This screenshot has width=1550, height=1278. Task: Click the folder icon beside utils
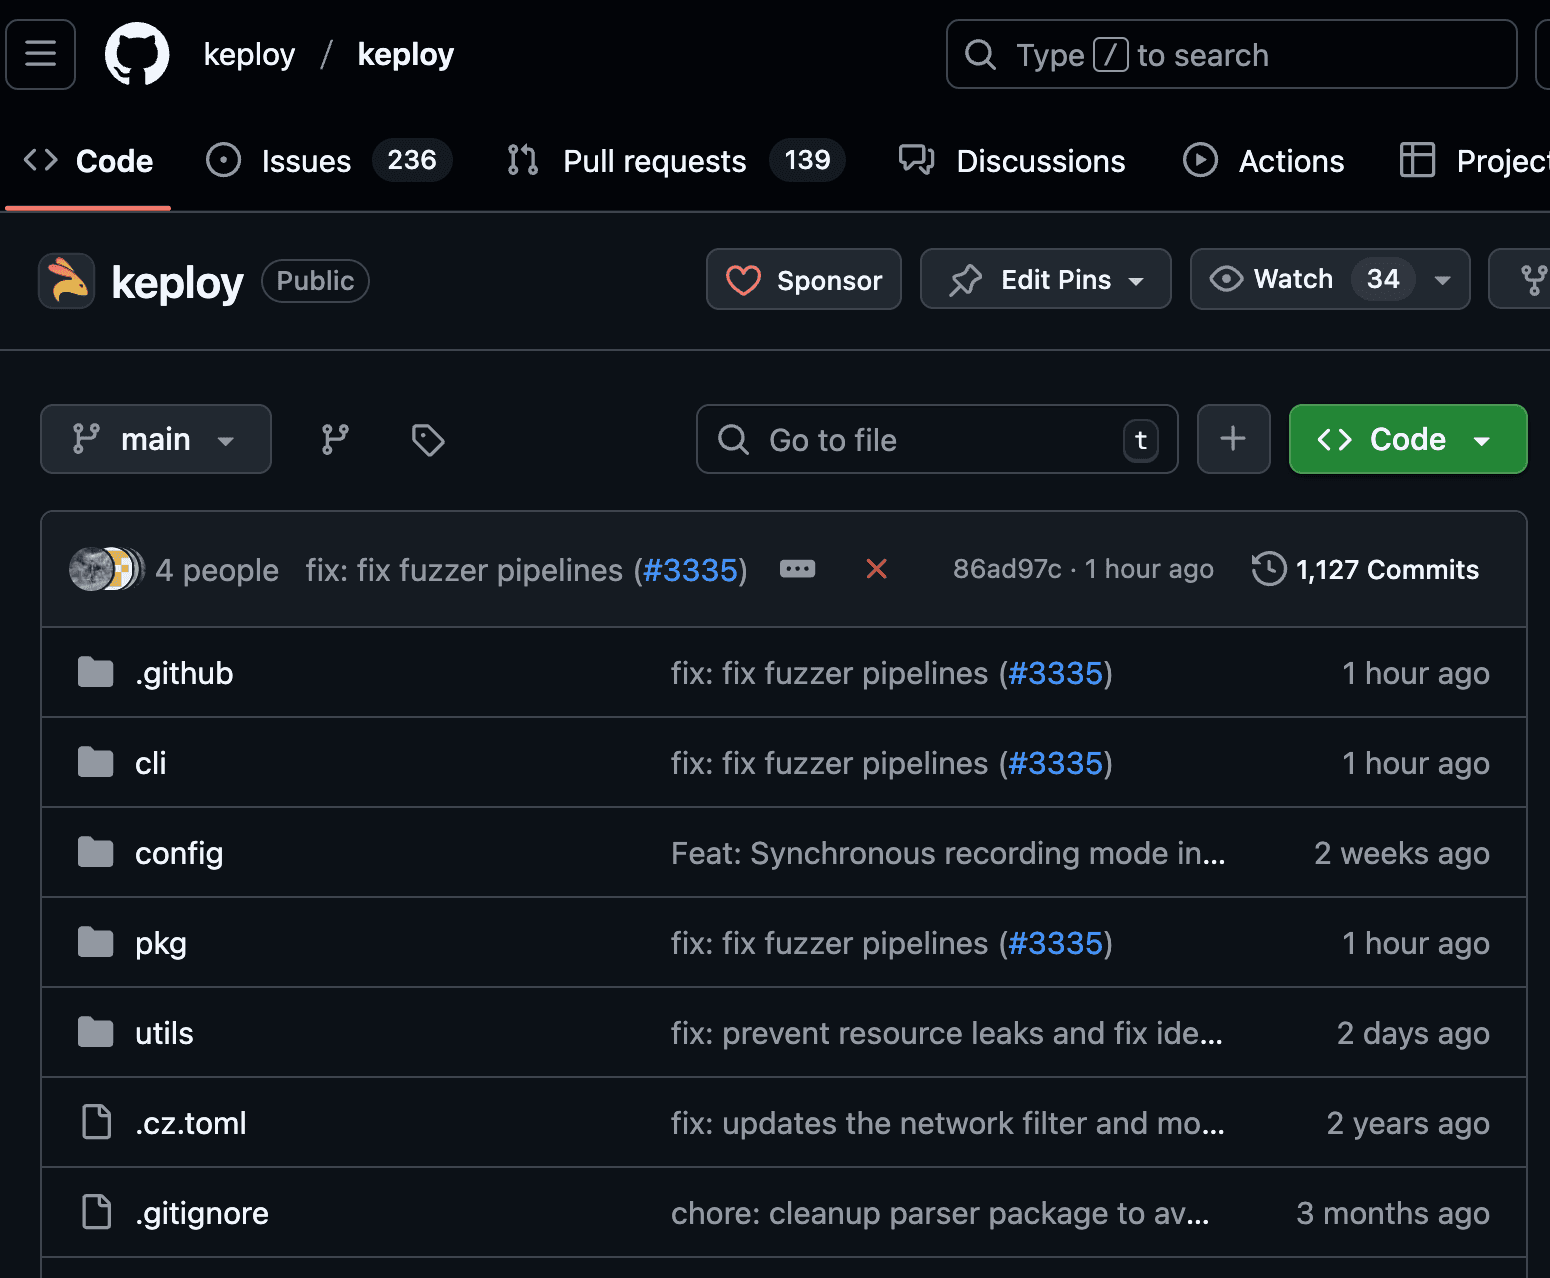click(x=96, y=1032)
